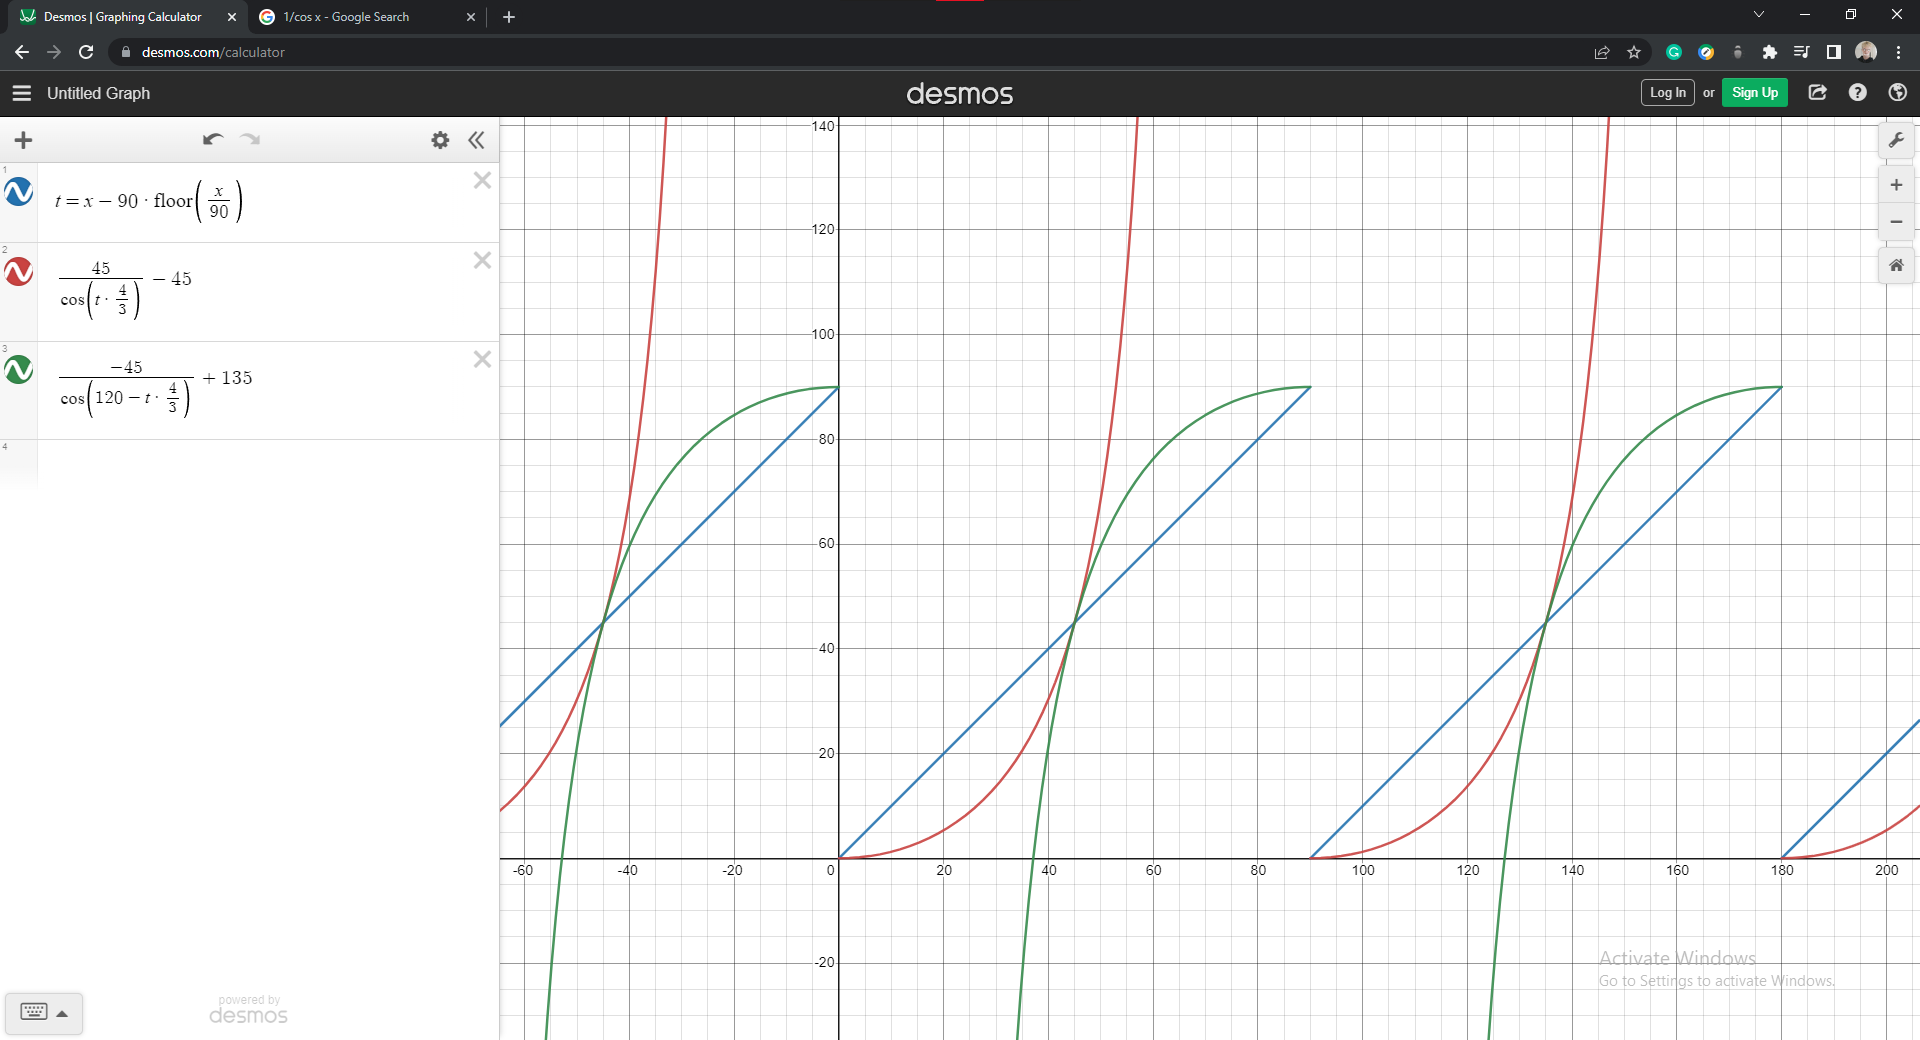Screen dimensions: 1920x1040
Task: Zoom out of the graph
Action: (1896, 222)
